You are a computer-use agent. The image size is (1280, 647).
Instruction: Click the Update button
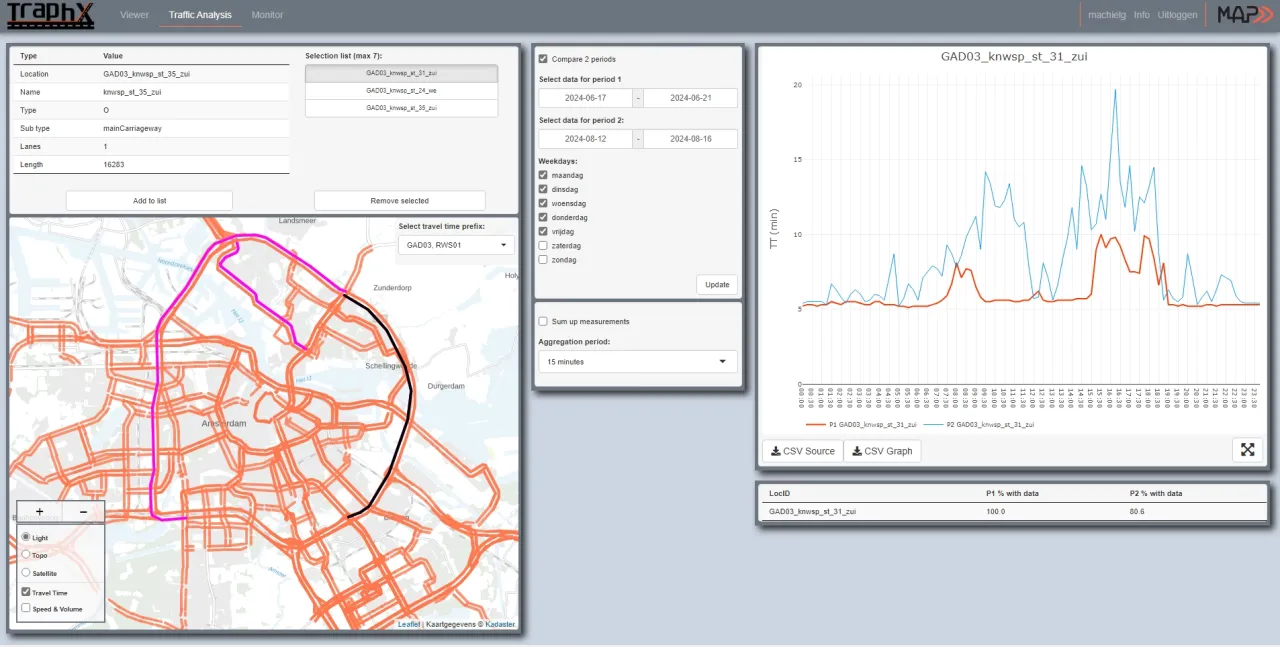(717, 284)
